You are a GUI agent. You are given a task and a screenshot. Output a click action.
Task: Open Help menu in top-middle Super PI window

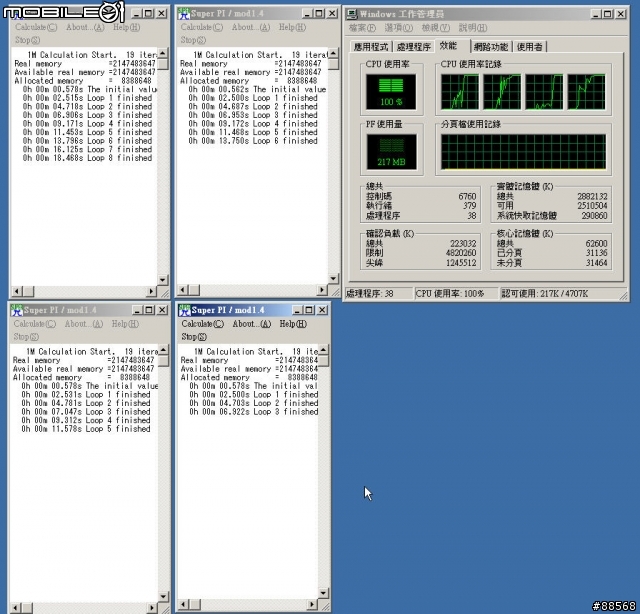coord(292,27)
